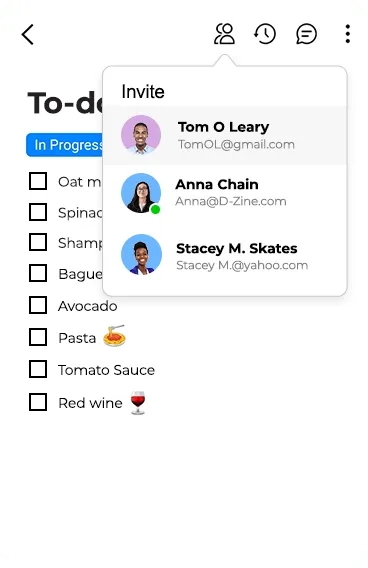Screen dimensions: 368x568
Task: Open the three-dot more options menu
Action: pyautogui.click(x=347, y=34)
